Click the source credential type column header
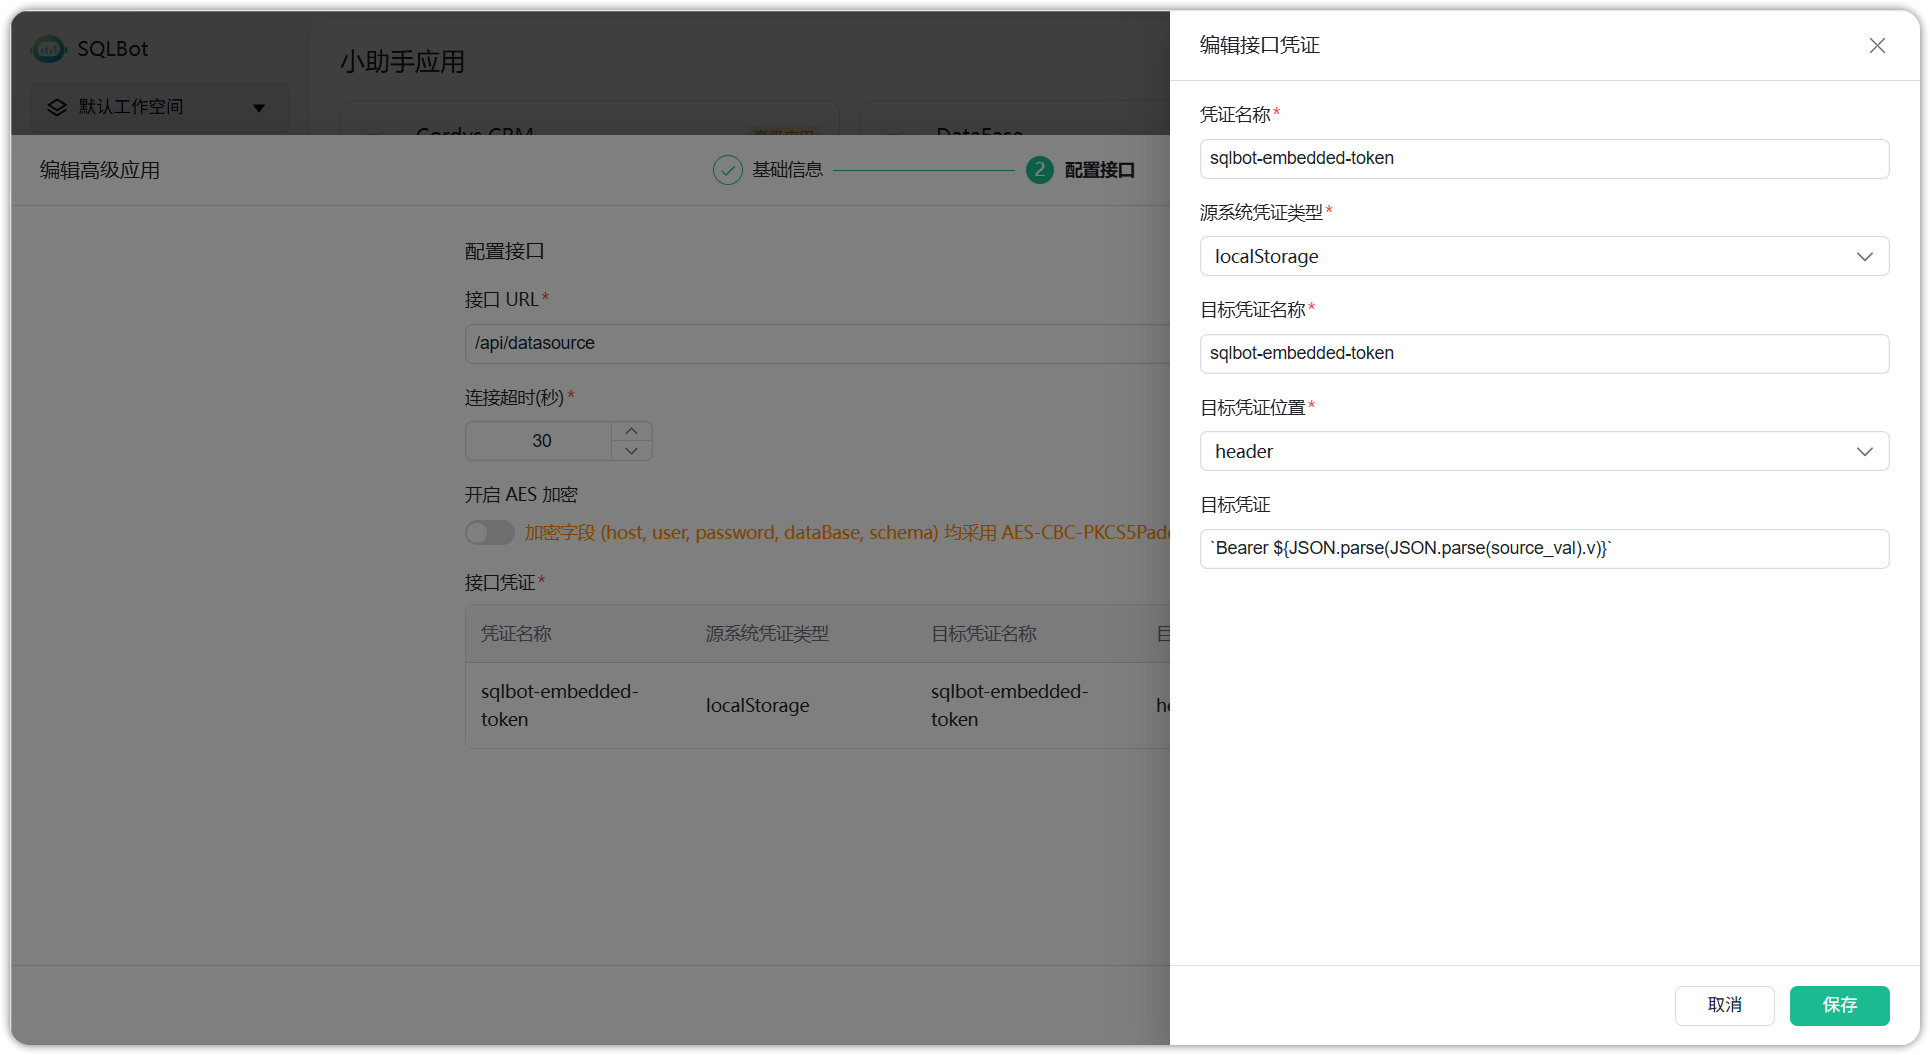Viewport: 1930px width, 1055px height. pos(767,634)
